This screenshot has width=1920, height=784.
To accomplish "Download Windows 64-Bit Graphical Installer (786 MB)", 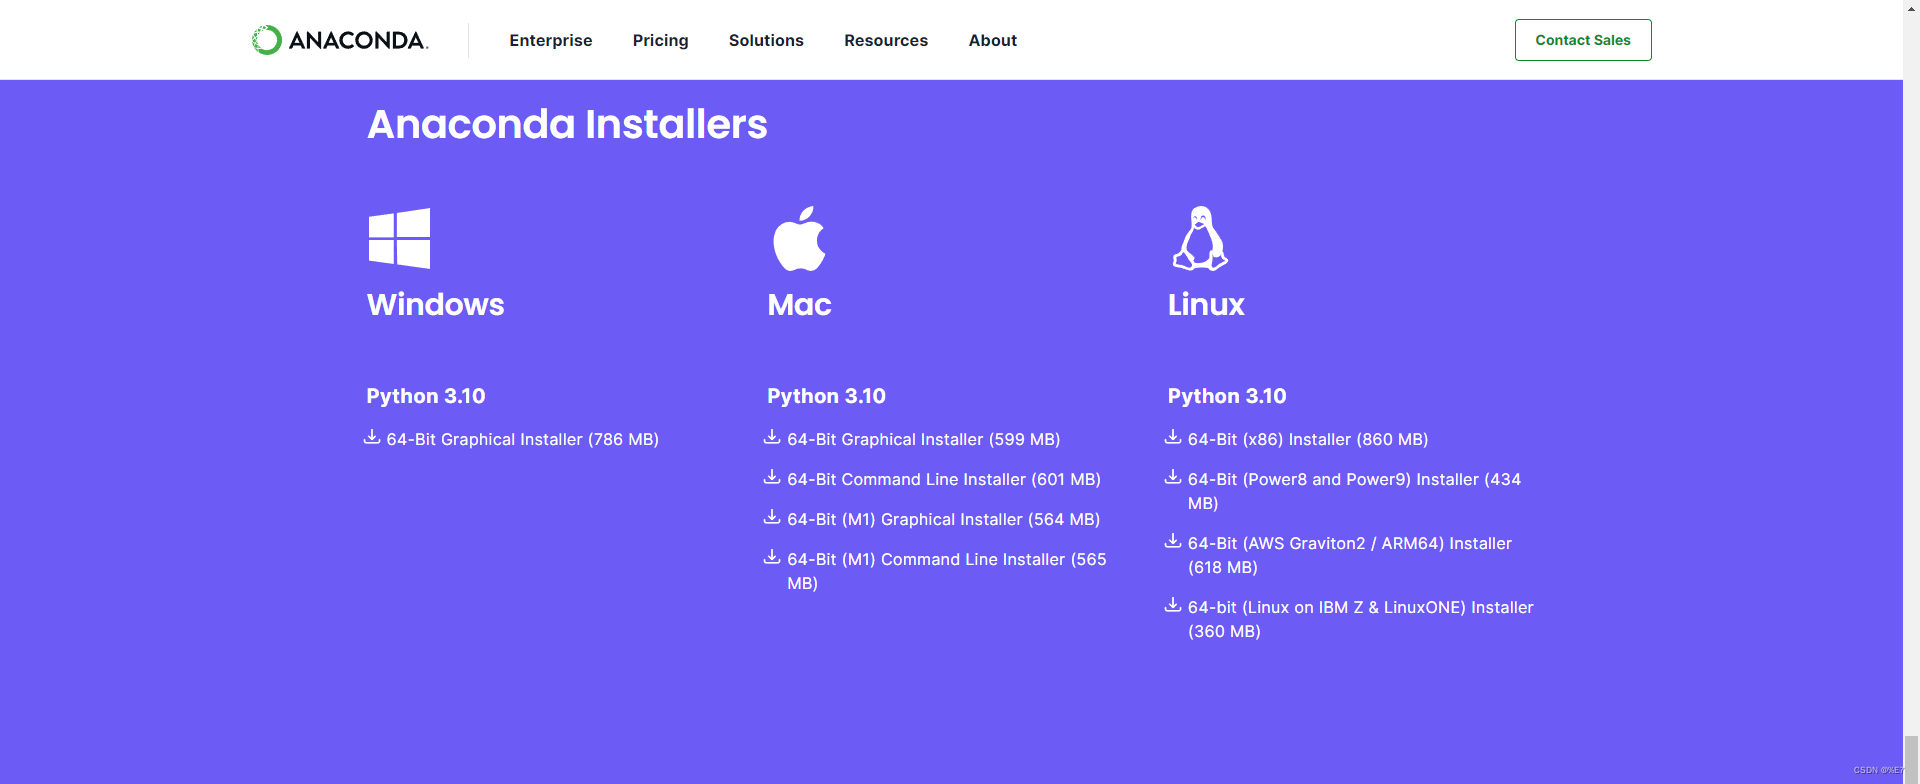I will point(523,439).
